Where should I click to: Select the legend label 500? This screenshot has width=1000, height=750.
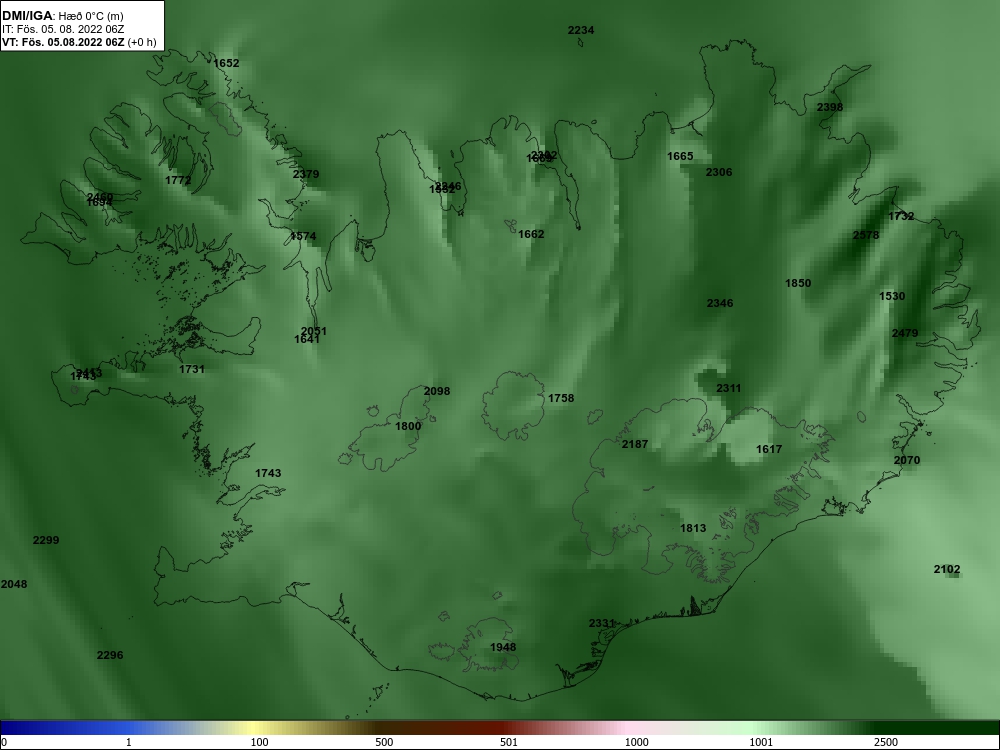(385, 742)
